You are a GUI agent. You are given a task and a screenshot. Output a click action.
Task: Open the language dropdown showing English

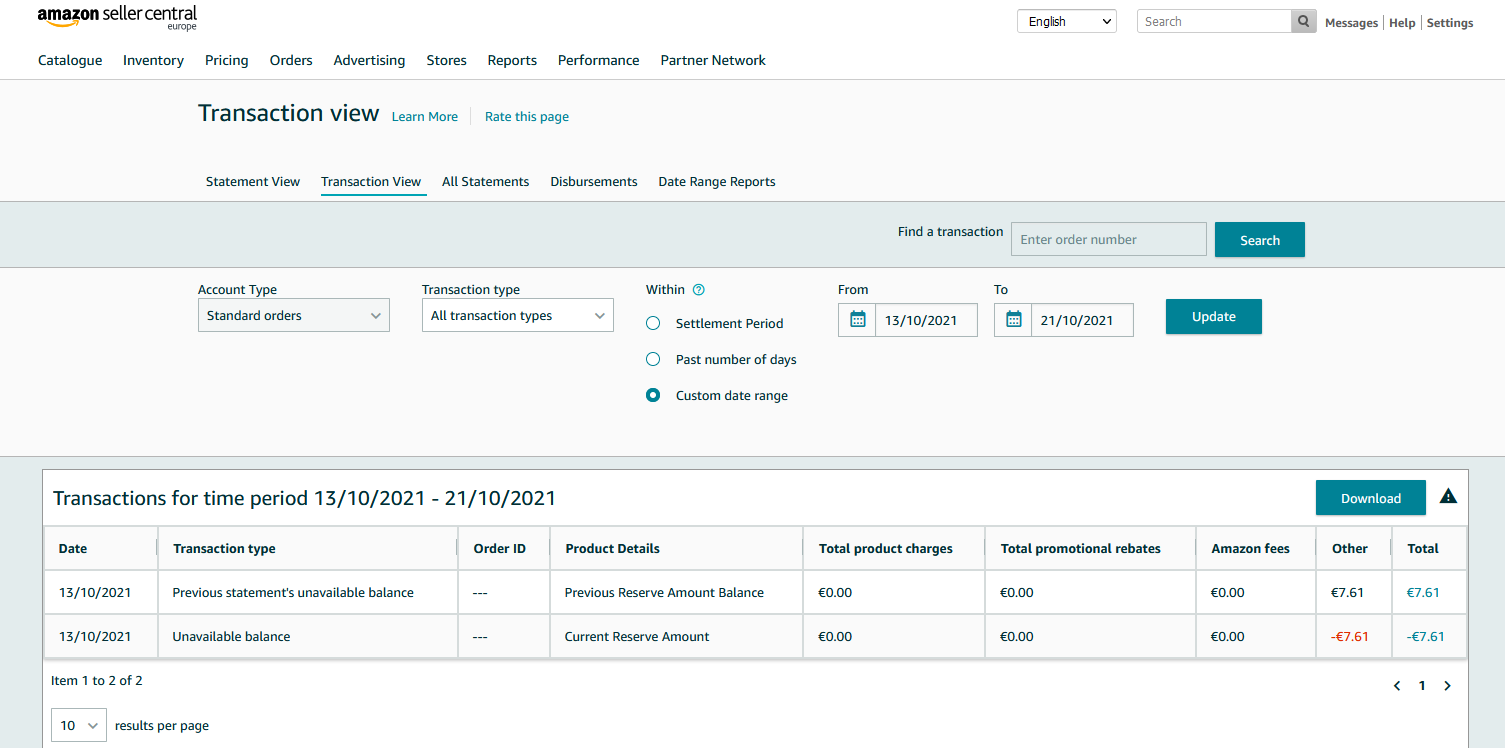point(1067,21)
